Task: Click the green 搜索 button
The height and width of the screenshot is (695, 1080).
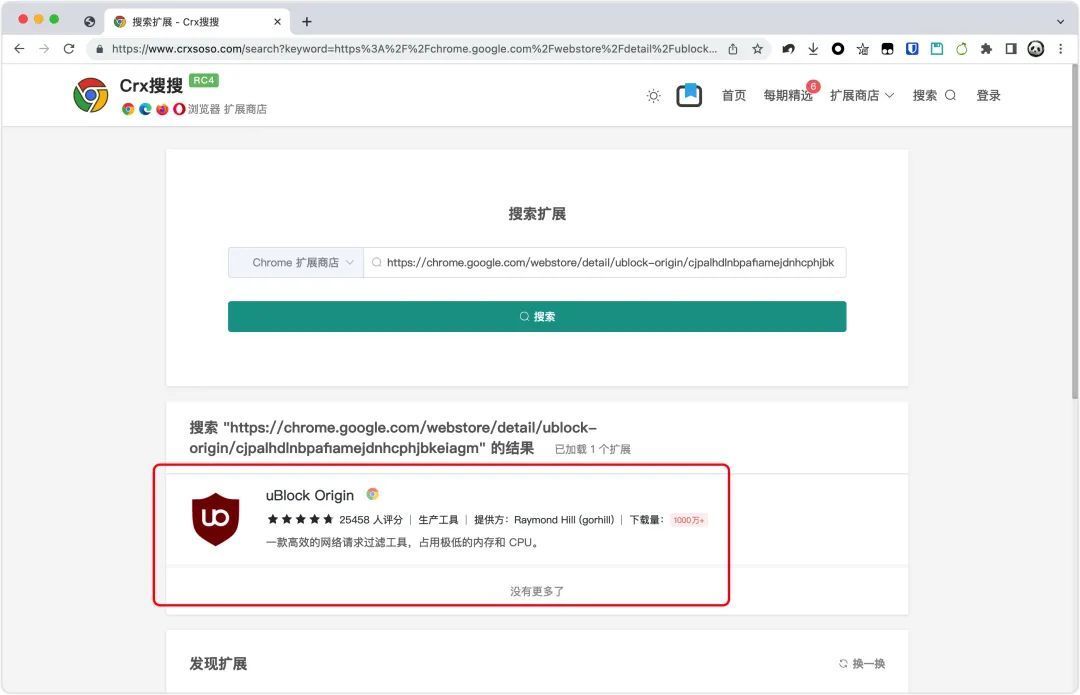Action: point(537,316)
